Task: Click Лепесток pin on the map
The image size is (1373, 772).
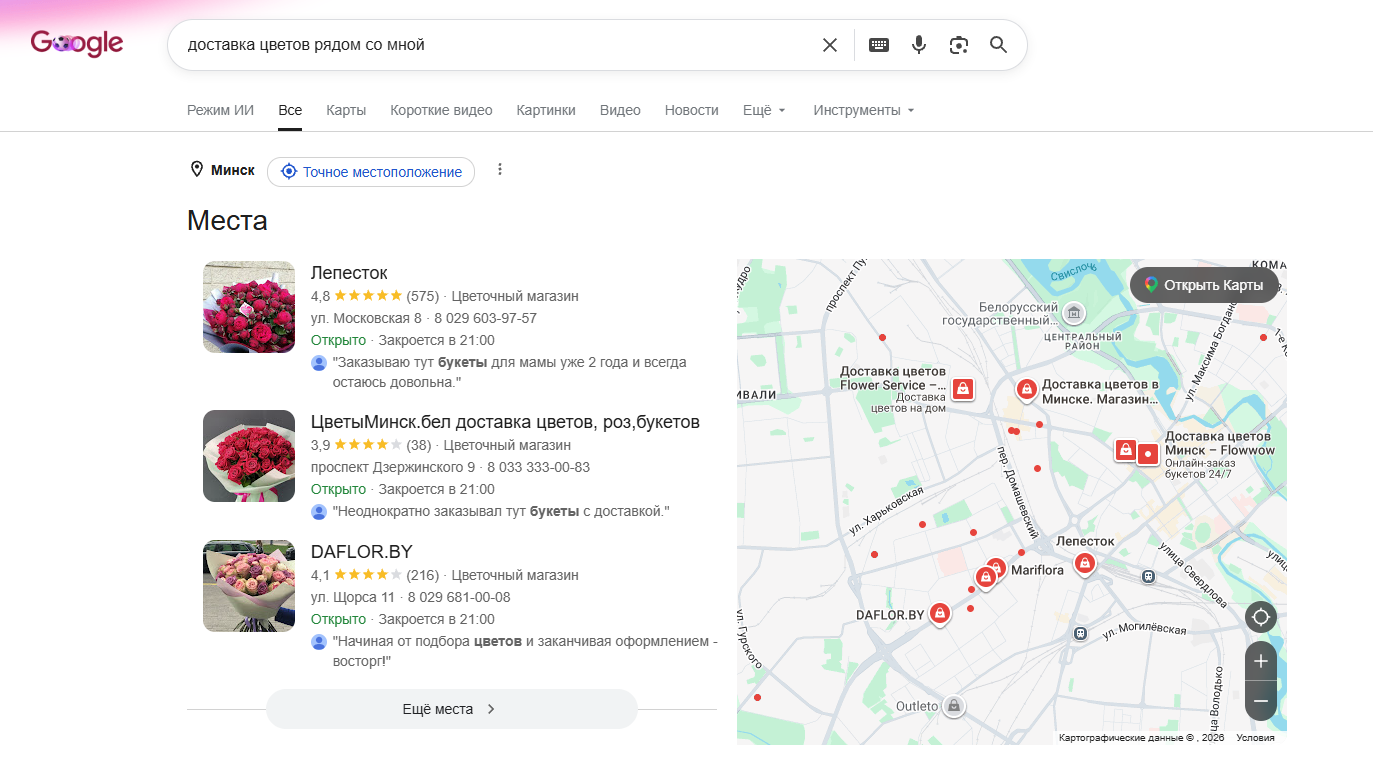Action: (x=1084, y=564)
